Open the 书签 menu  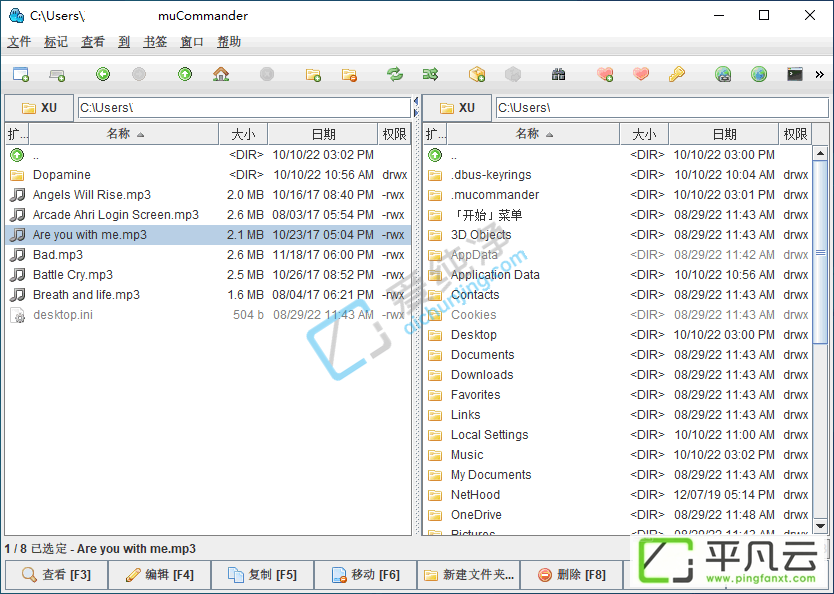click(x=155, y=41)
